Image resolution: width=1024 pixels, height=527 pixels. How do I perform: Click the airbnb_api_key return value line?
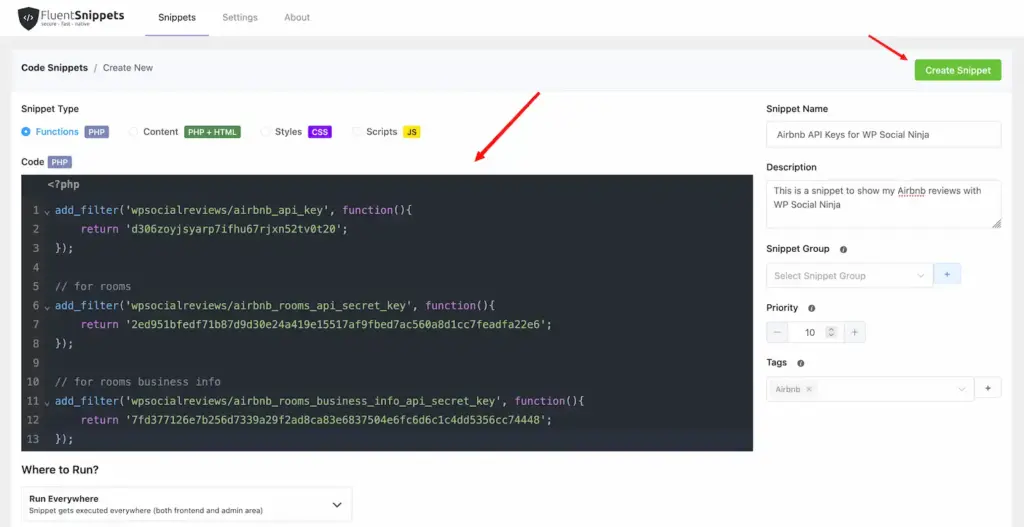[212, 229]
